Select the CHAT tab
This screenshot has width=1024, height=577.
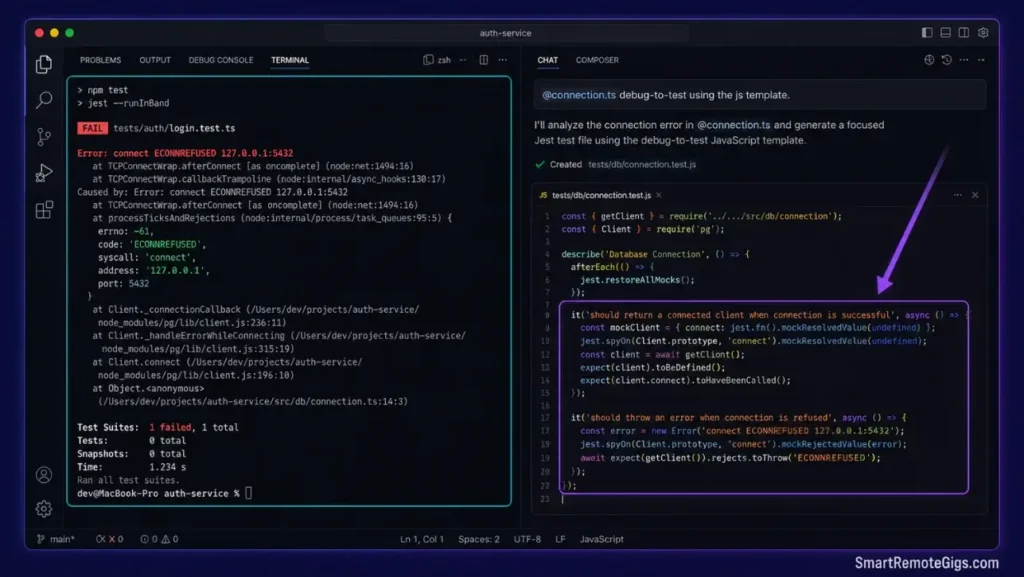click(x=547, y=60)
